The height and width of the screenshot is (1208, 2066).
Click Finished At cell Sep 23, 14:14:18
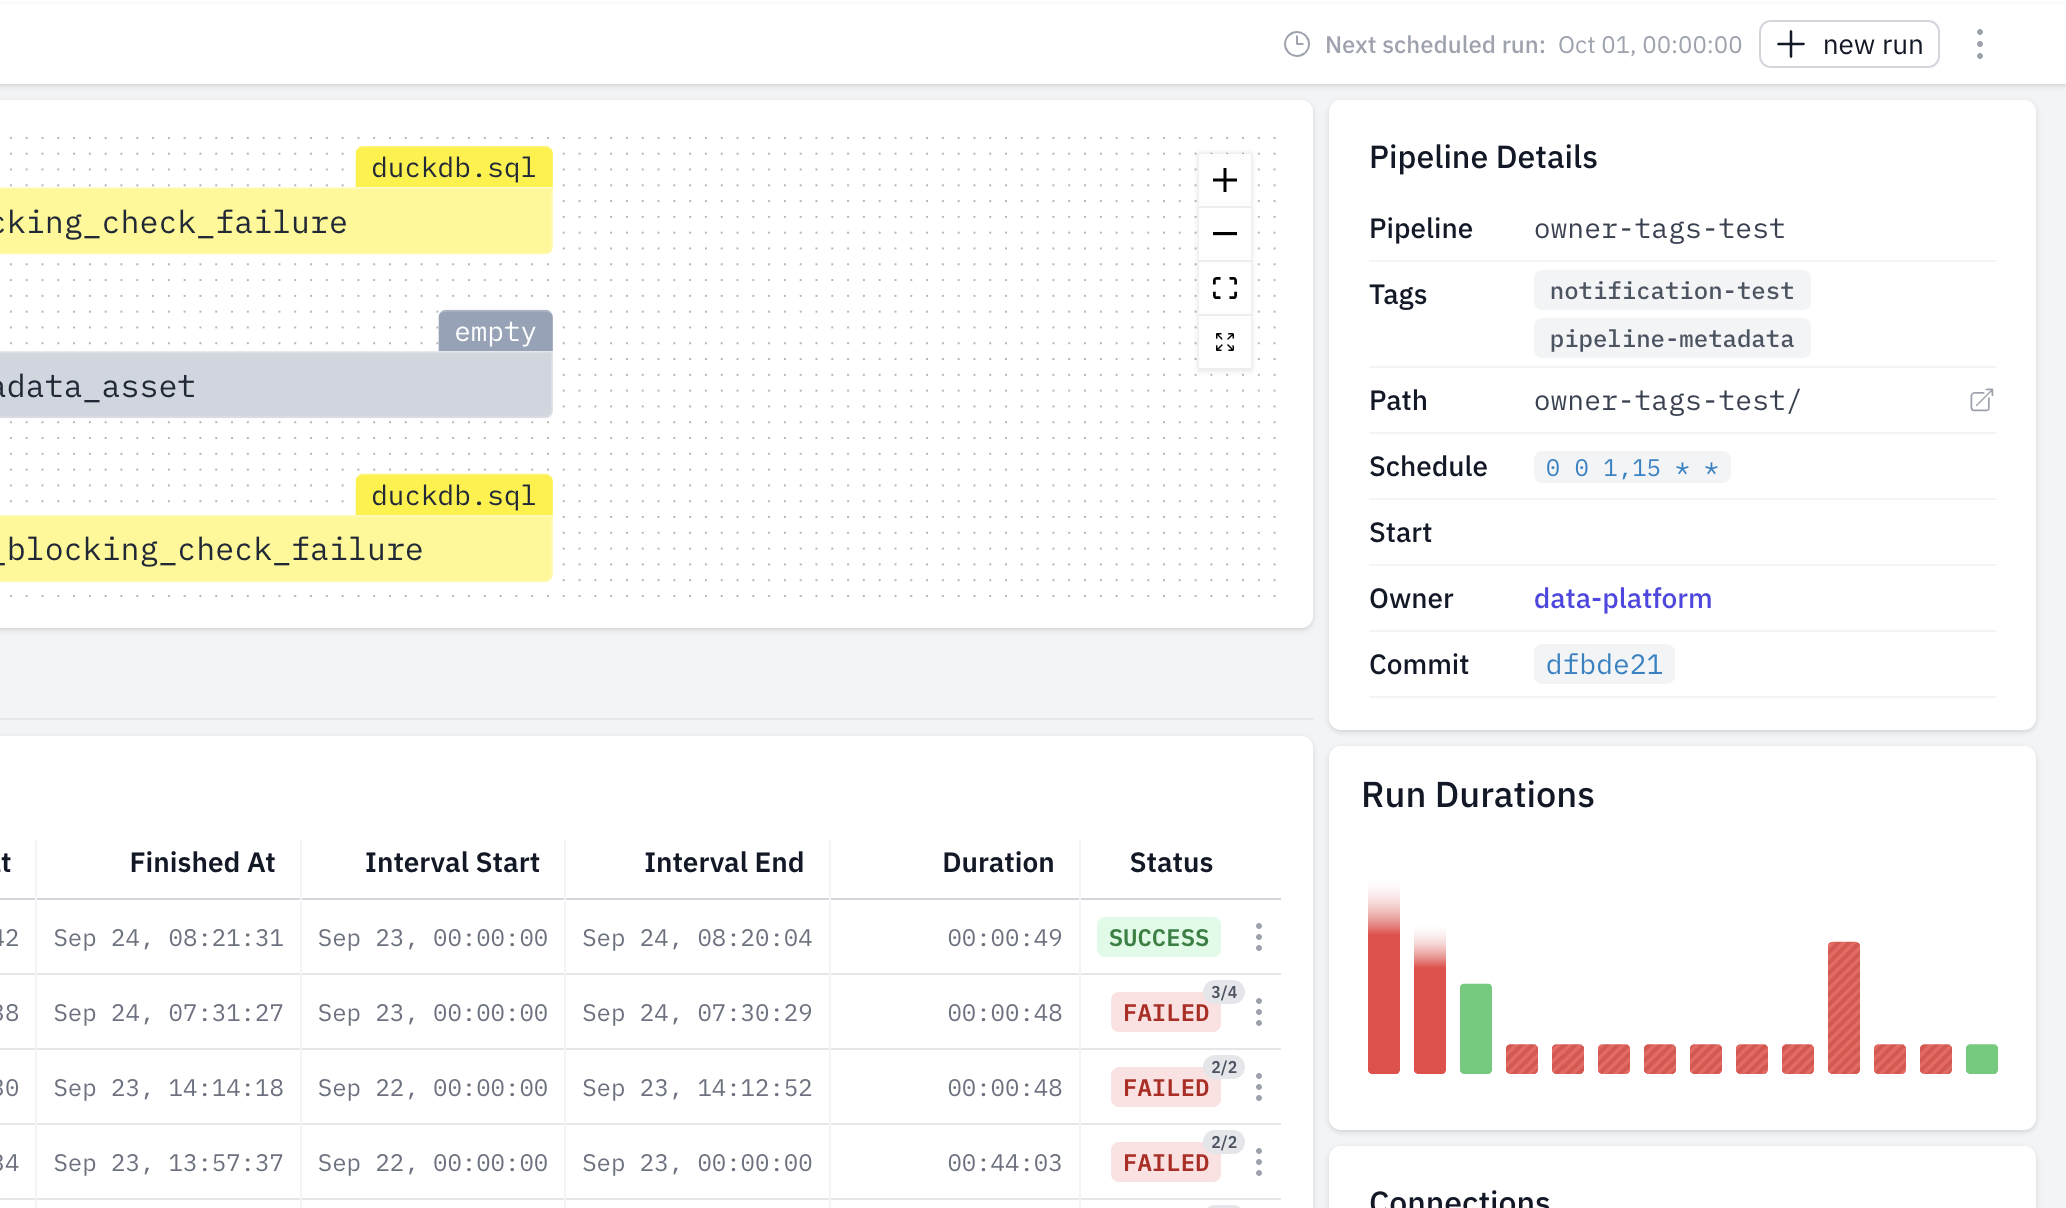coord(168,1087)
